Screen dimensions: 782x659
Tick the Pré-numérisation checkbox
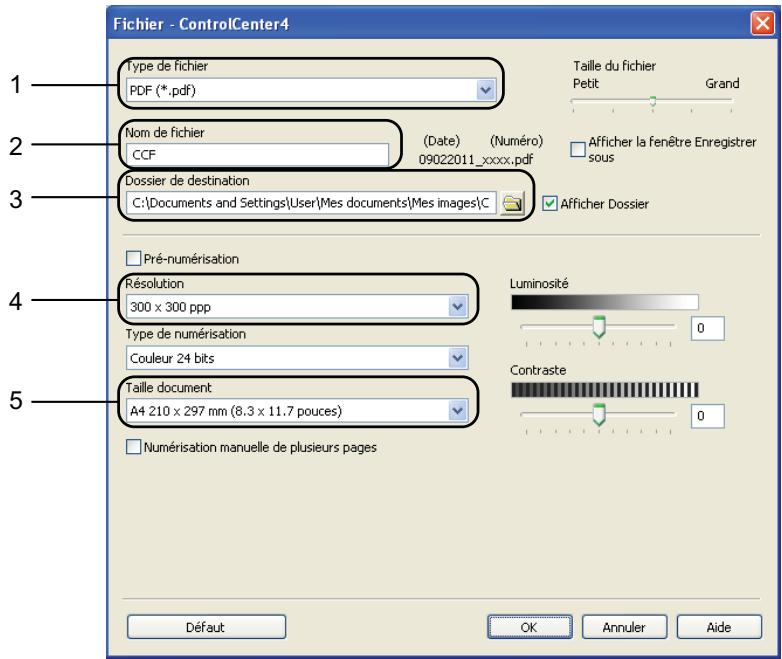tap(133, 258)
